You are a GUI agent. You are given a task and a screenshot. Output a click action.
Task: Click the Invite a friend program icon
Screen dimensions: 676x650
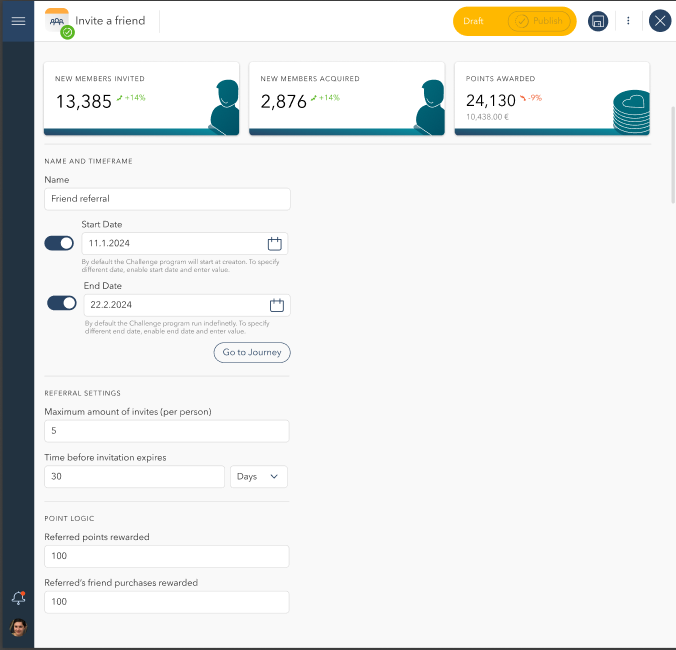pos(58,22)
